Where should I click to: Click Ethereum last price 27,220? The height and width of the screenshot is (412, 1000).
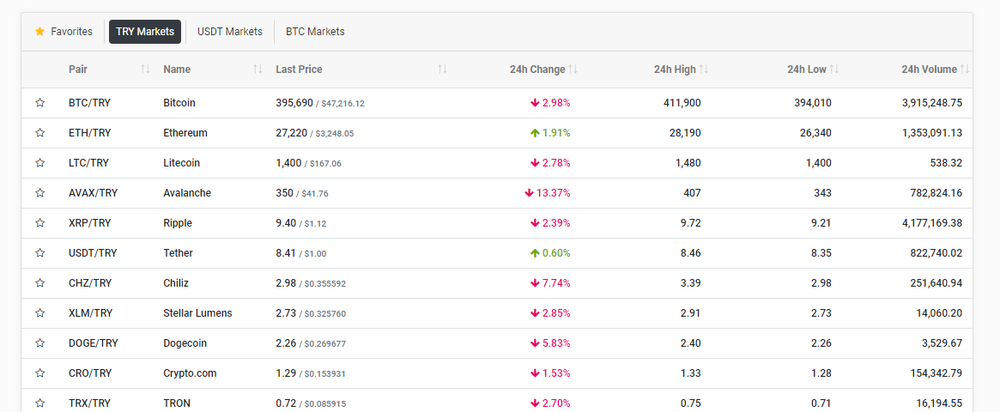pyautogui.click(x=291, y=133)
